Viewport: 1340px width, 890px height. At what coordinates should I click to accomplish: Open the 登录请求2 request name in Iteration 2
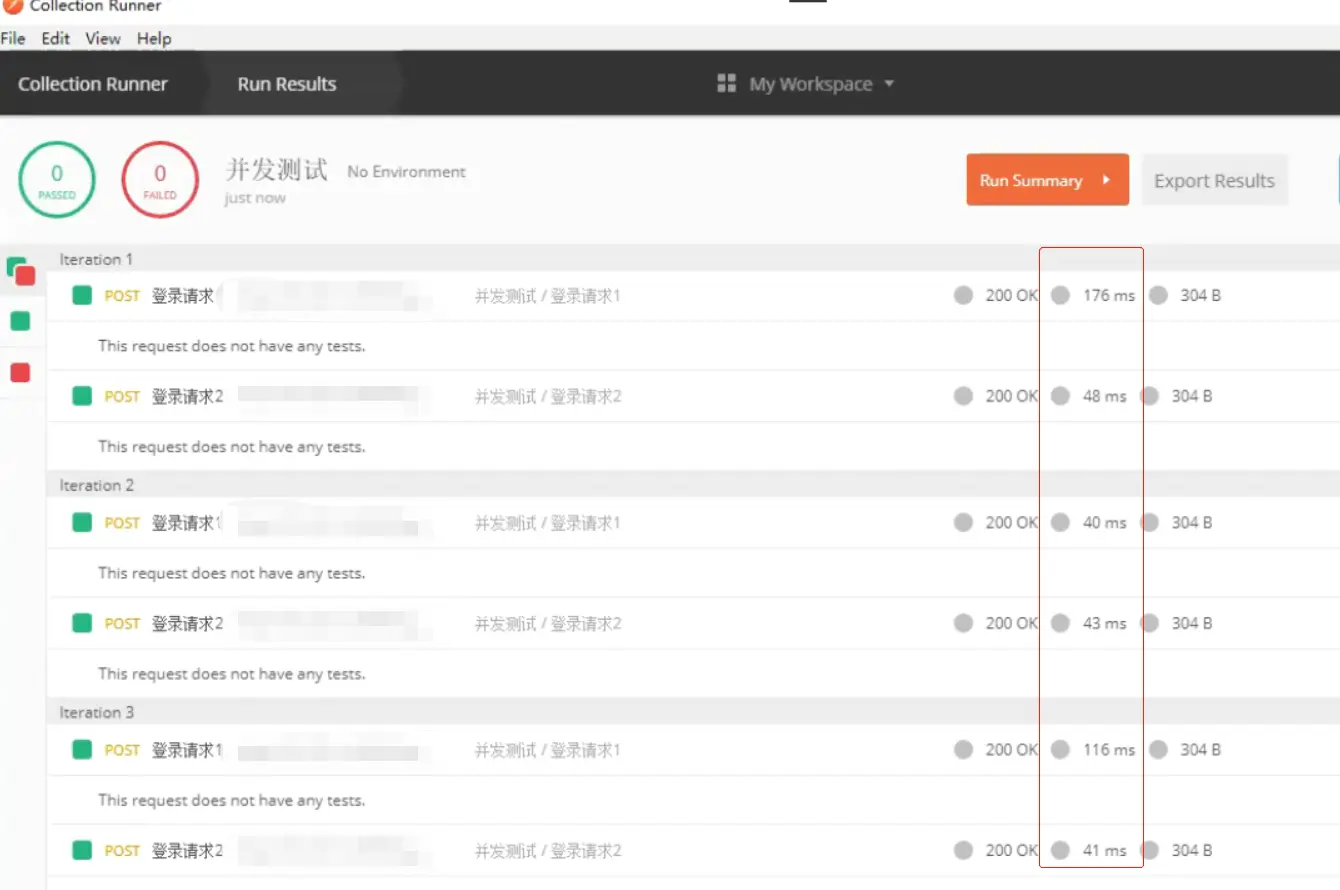(x=187, y=623)
